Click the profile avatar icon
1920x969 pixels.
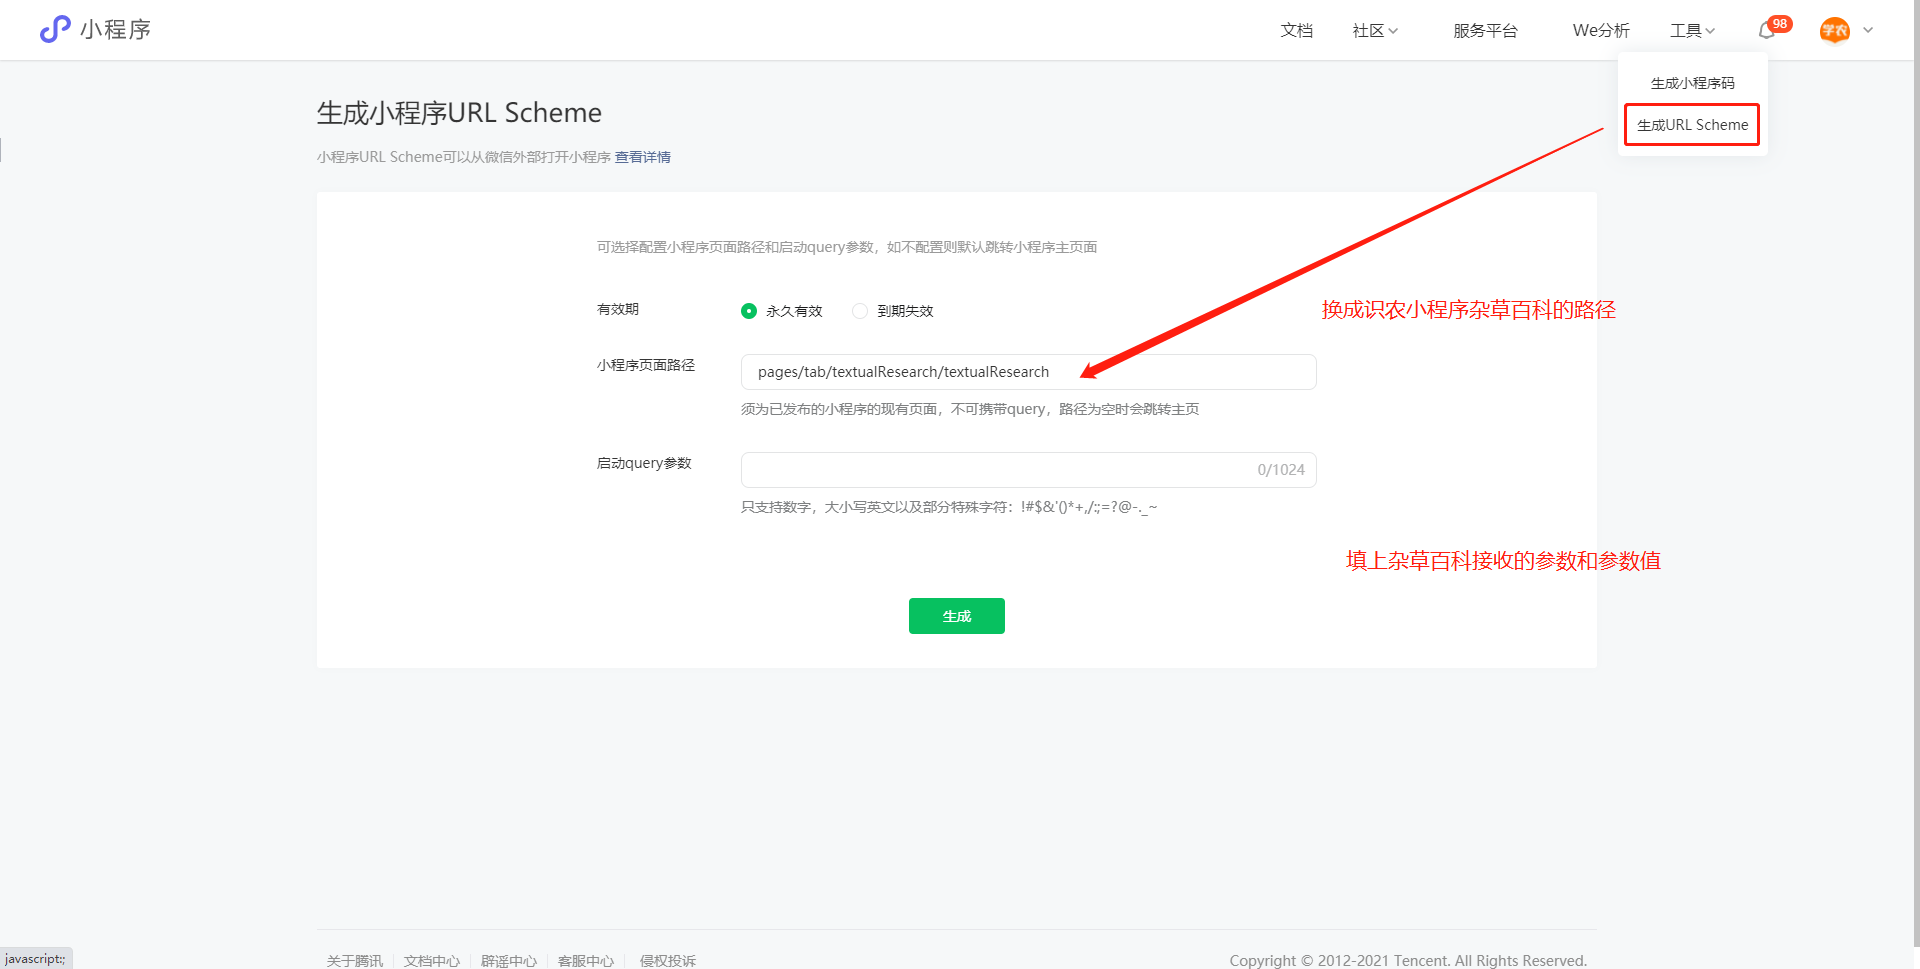pos(1835,30)
